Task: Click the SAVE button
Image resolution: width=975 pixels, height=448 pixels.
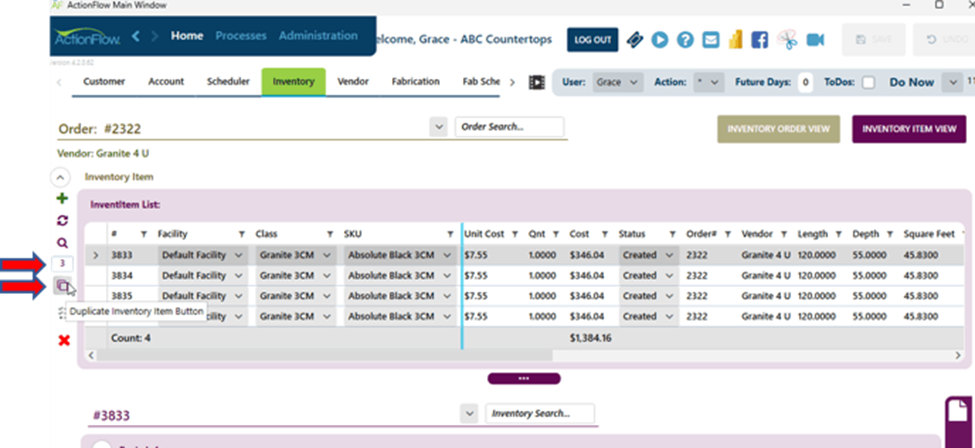Action: tap(874, 40)
